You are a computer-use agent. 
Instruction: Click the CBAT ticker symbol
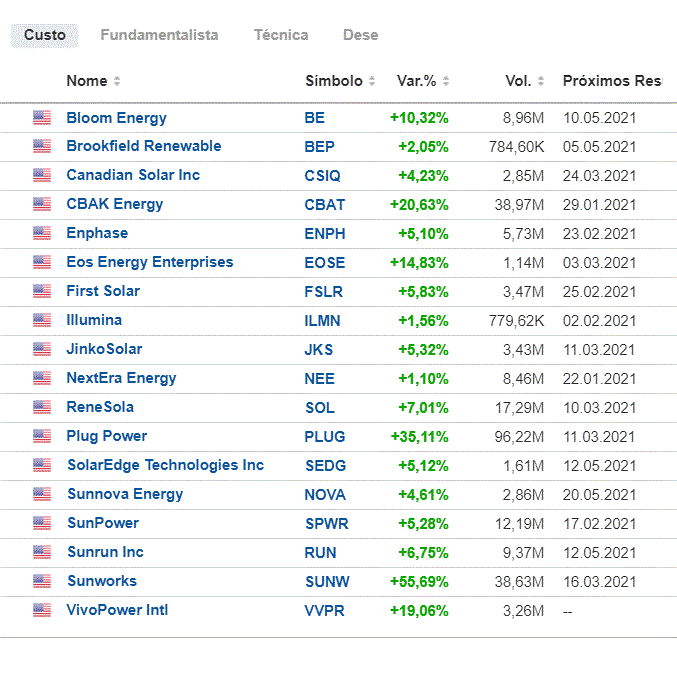325,205
